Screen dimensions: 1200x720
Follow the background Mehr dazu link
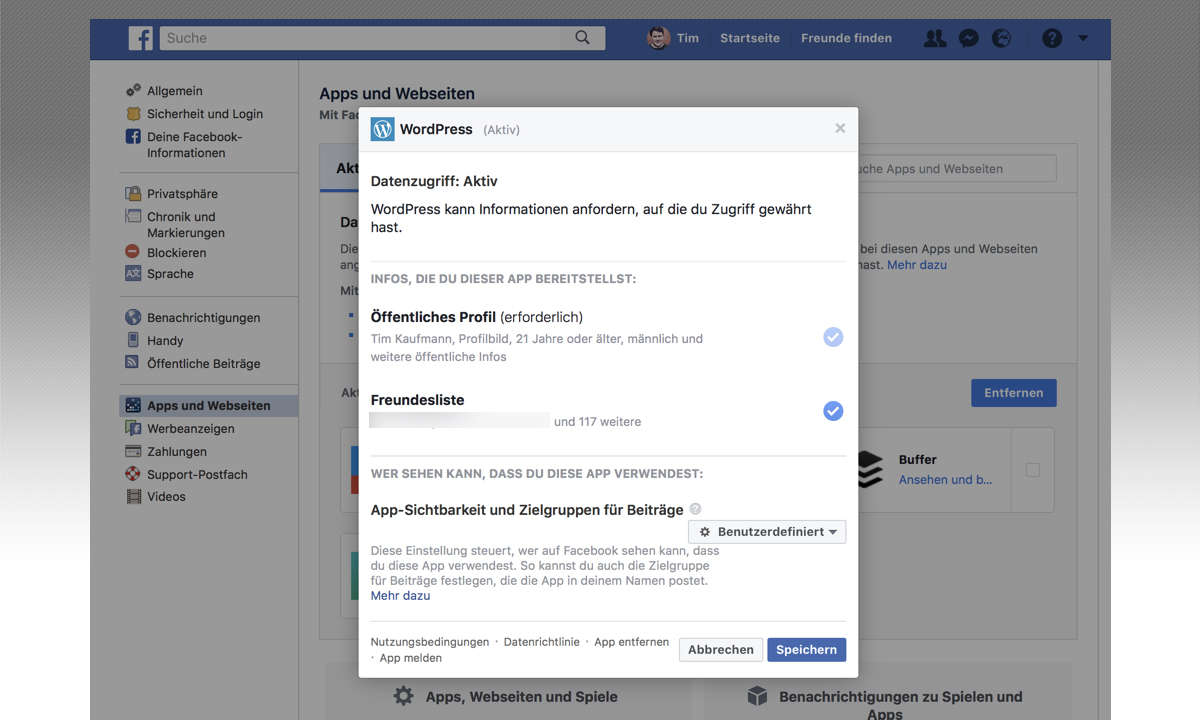pyautogui.click(x=917, y=265)
